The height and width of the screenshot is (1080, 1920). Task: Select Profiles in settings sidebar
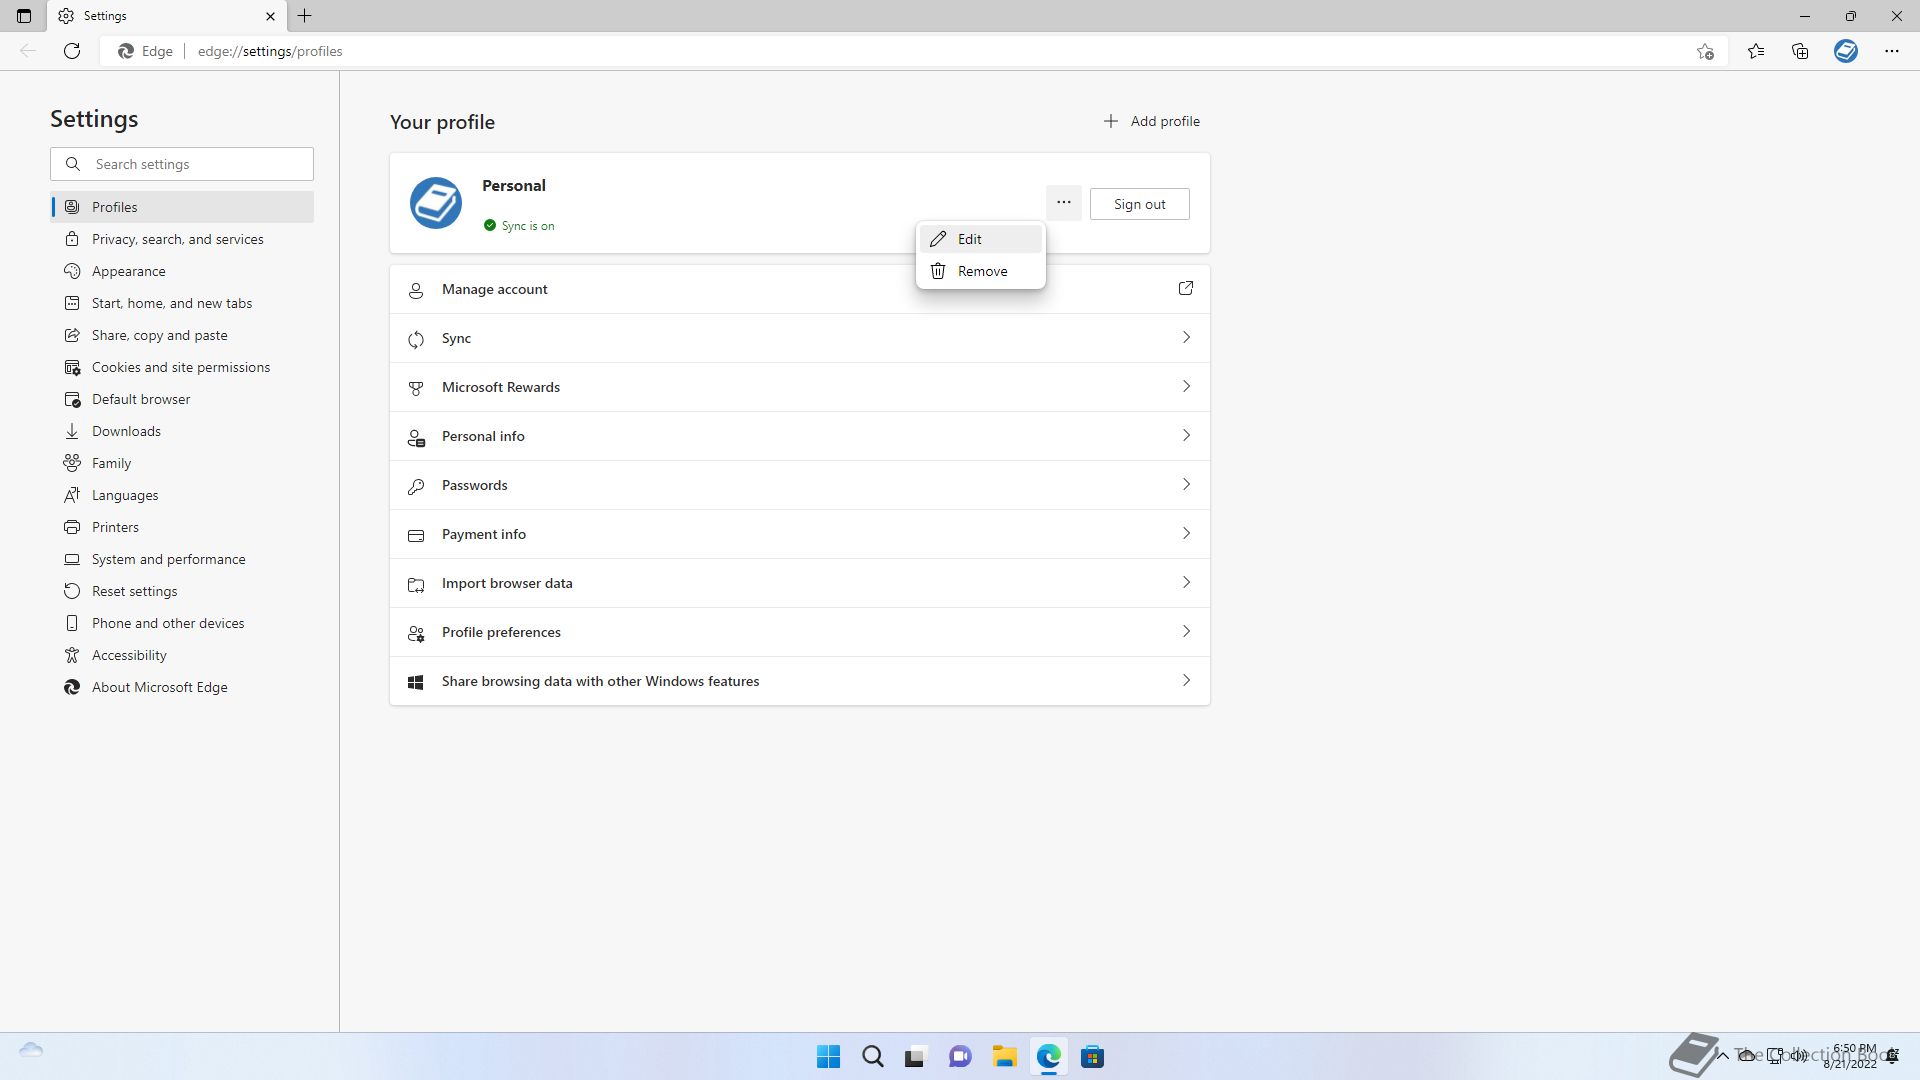pos(182,207)
